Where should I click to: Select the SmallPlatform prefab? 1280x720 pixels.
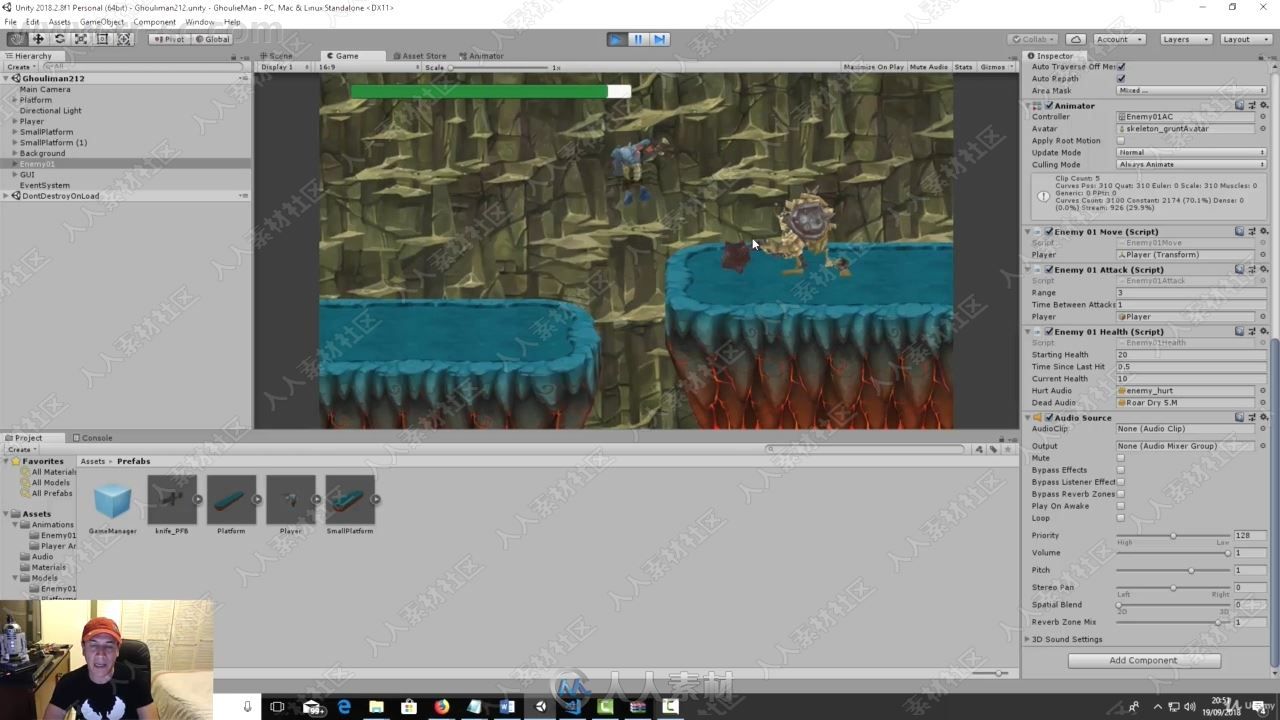350,500
